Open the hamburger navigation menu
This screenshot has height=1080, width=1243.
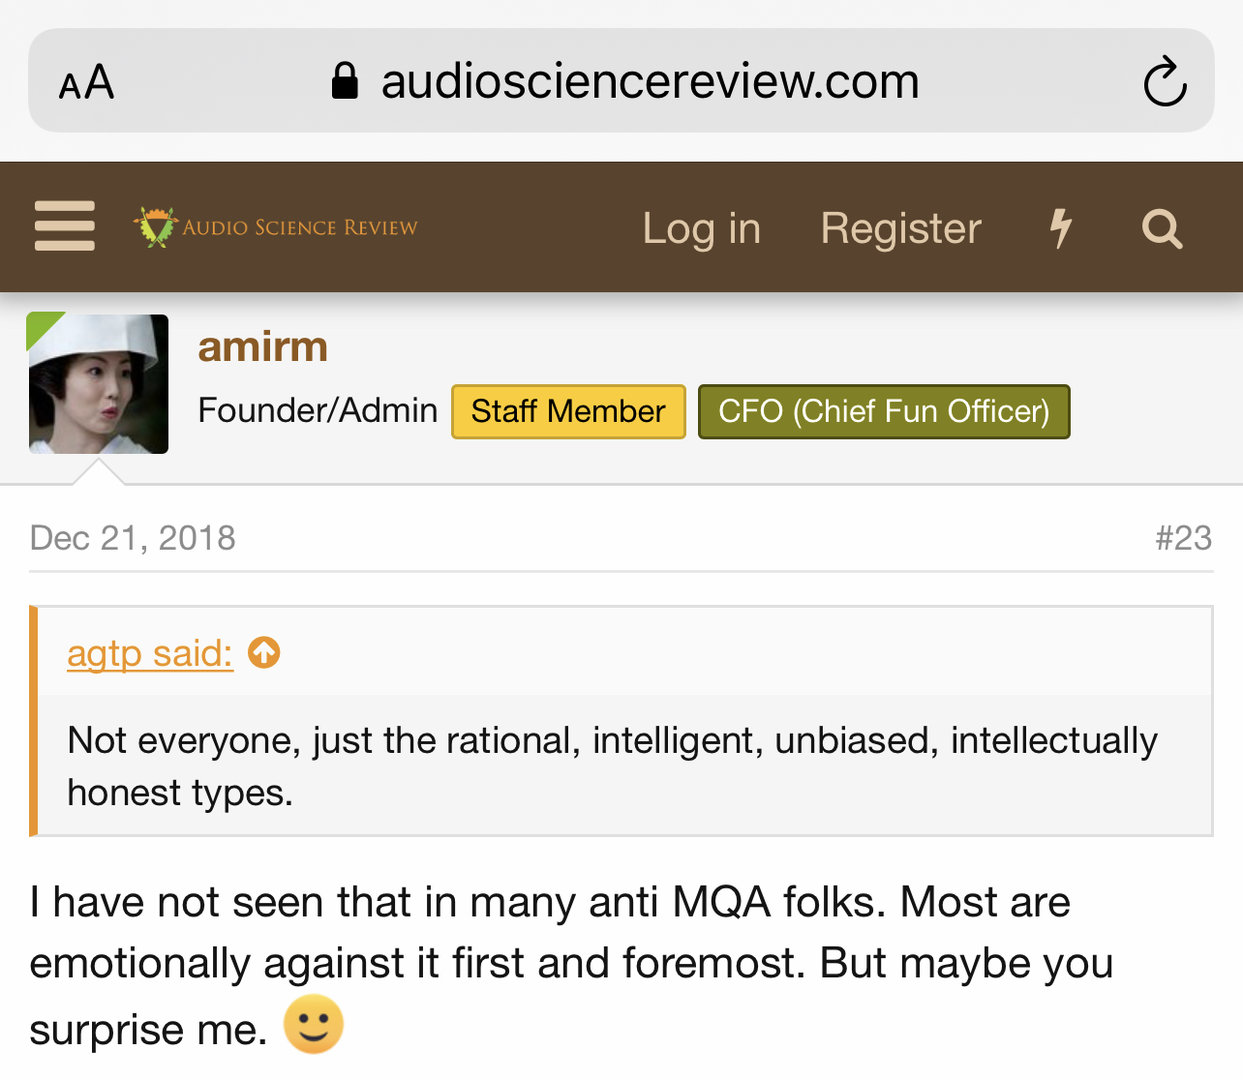(64, 226)
